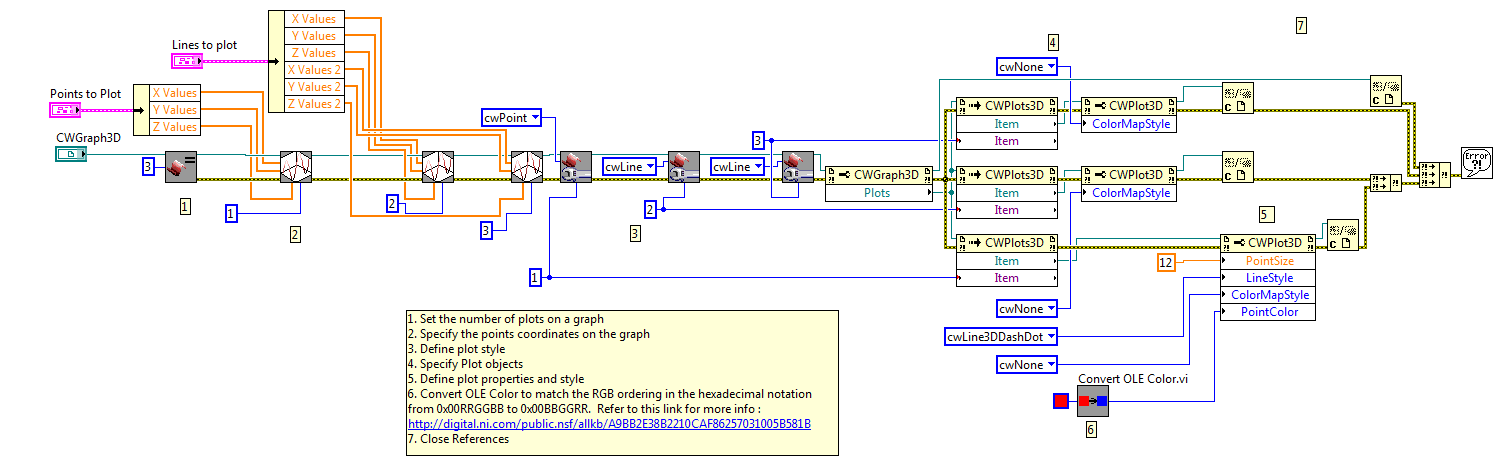Select the CWGraph3D property node header

[x=879, y=175]
